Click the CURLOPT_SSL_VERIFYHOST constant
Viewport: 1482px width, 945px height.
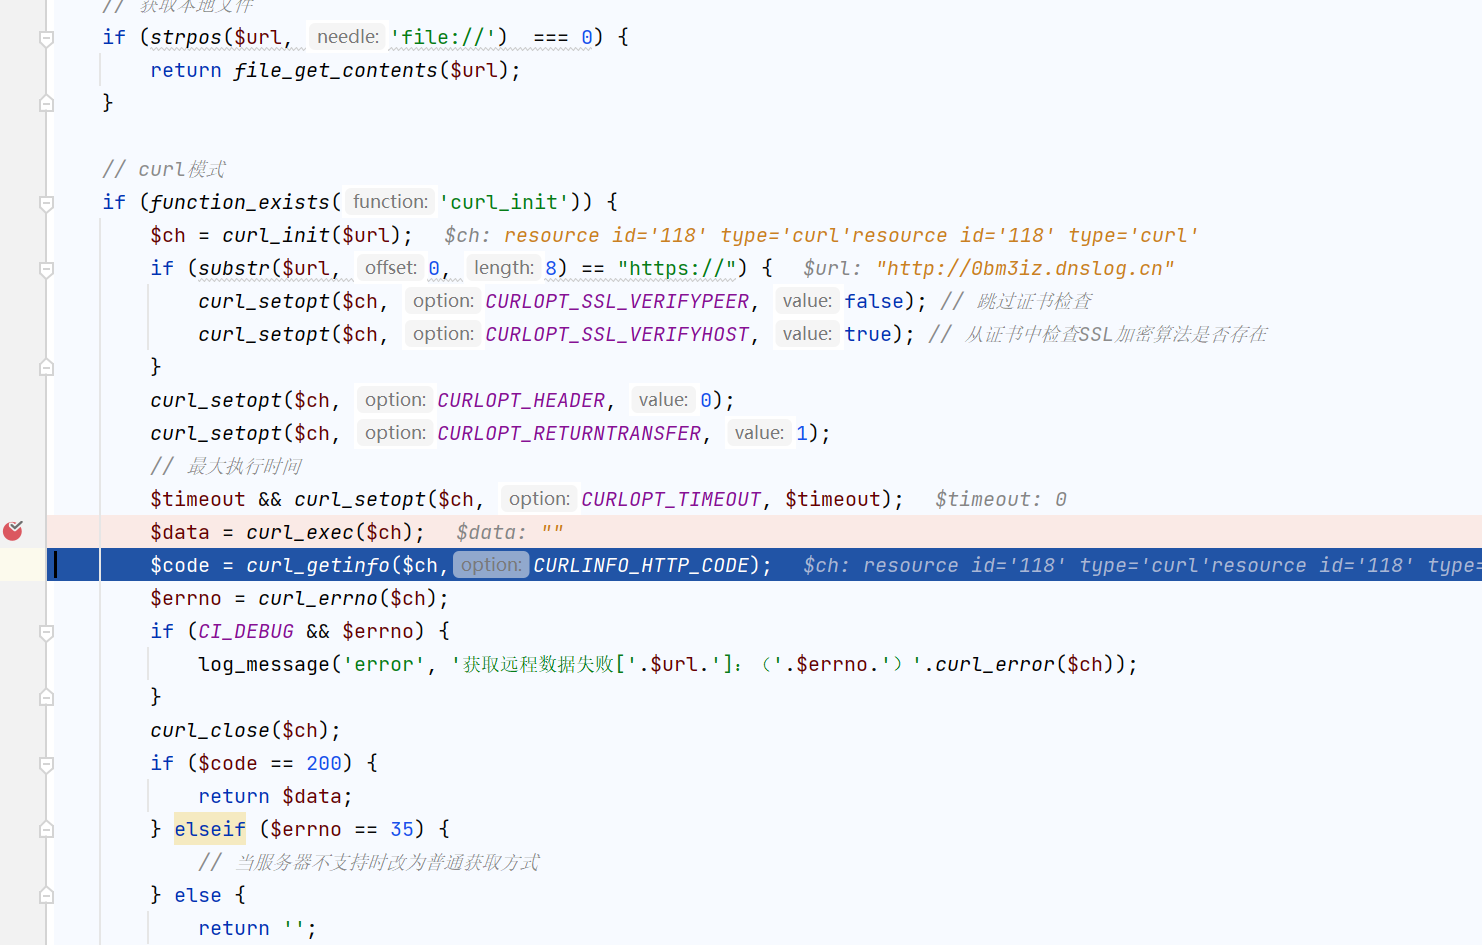617,334
